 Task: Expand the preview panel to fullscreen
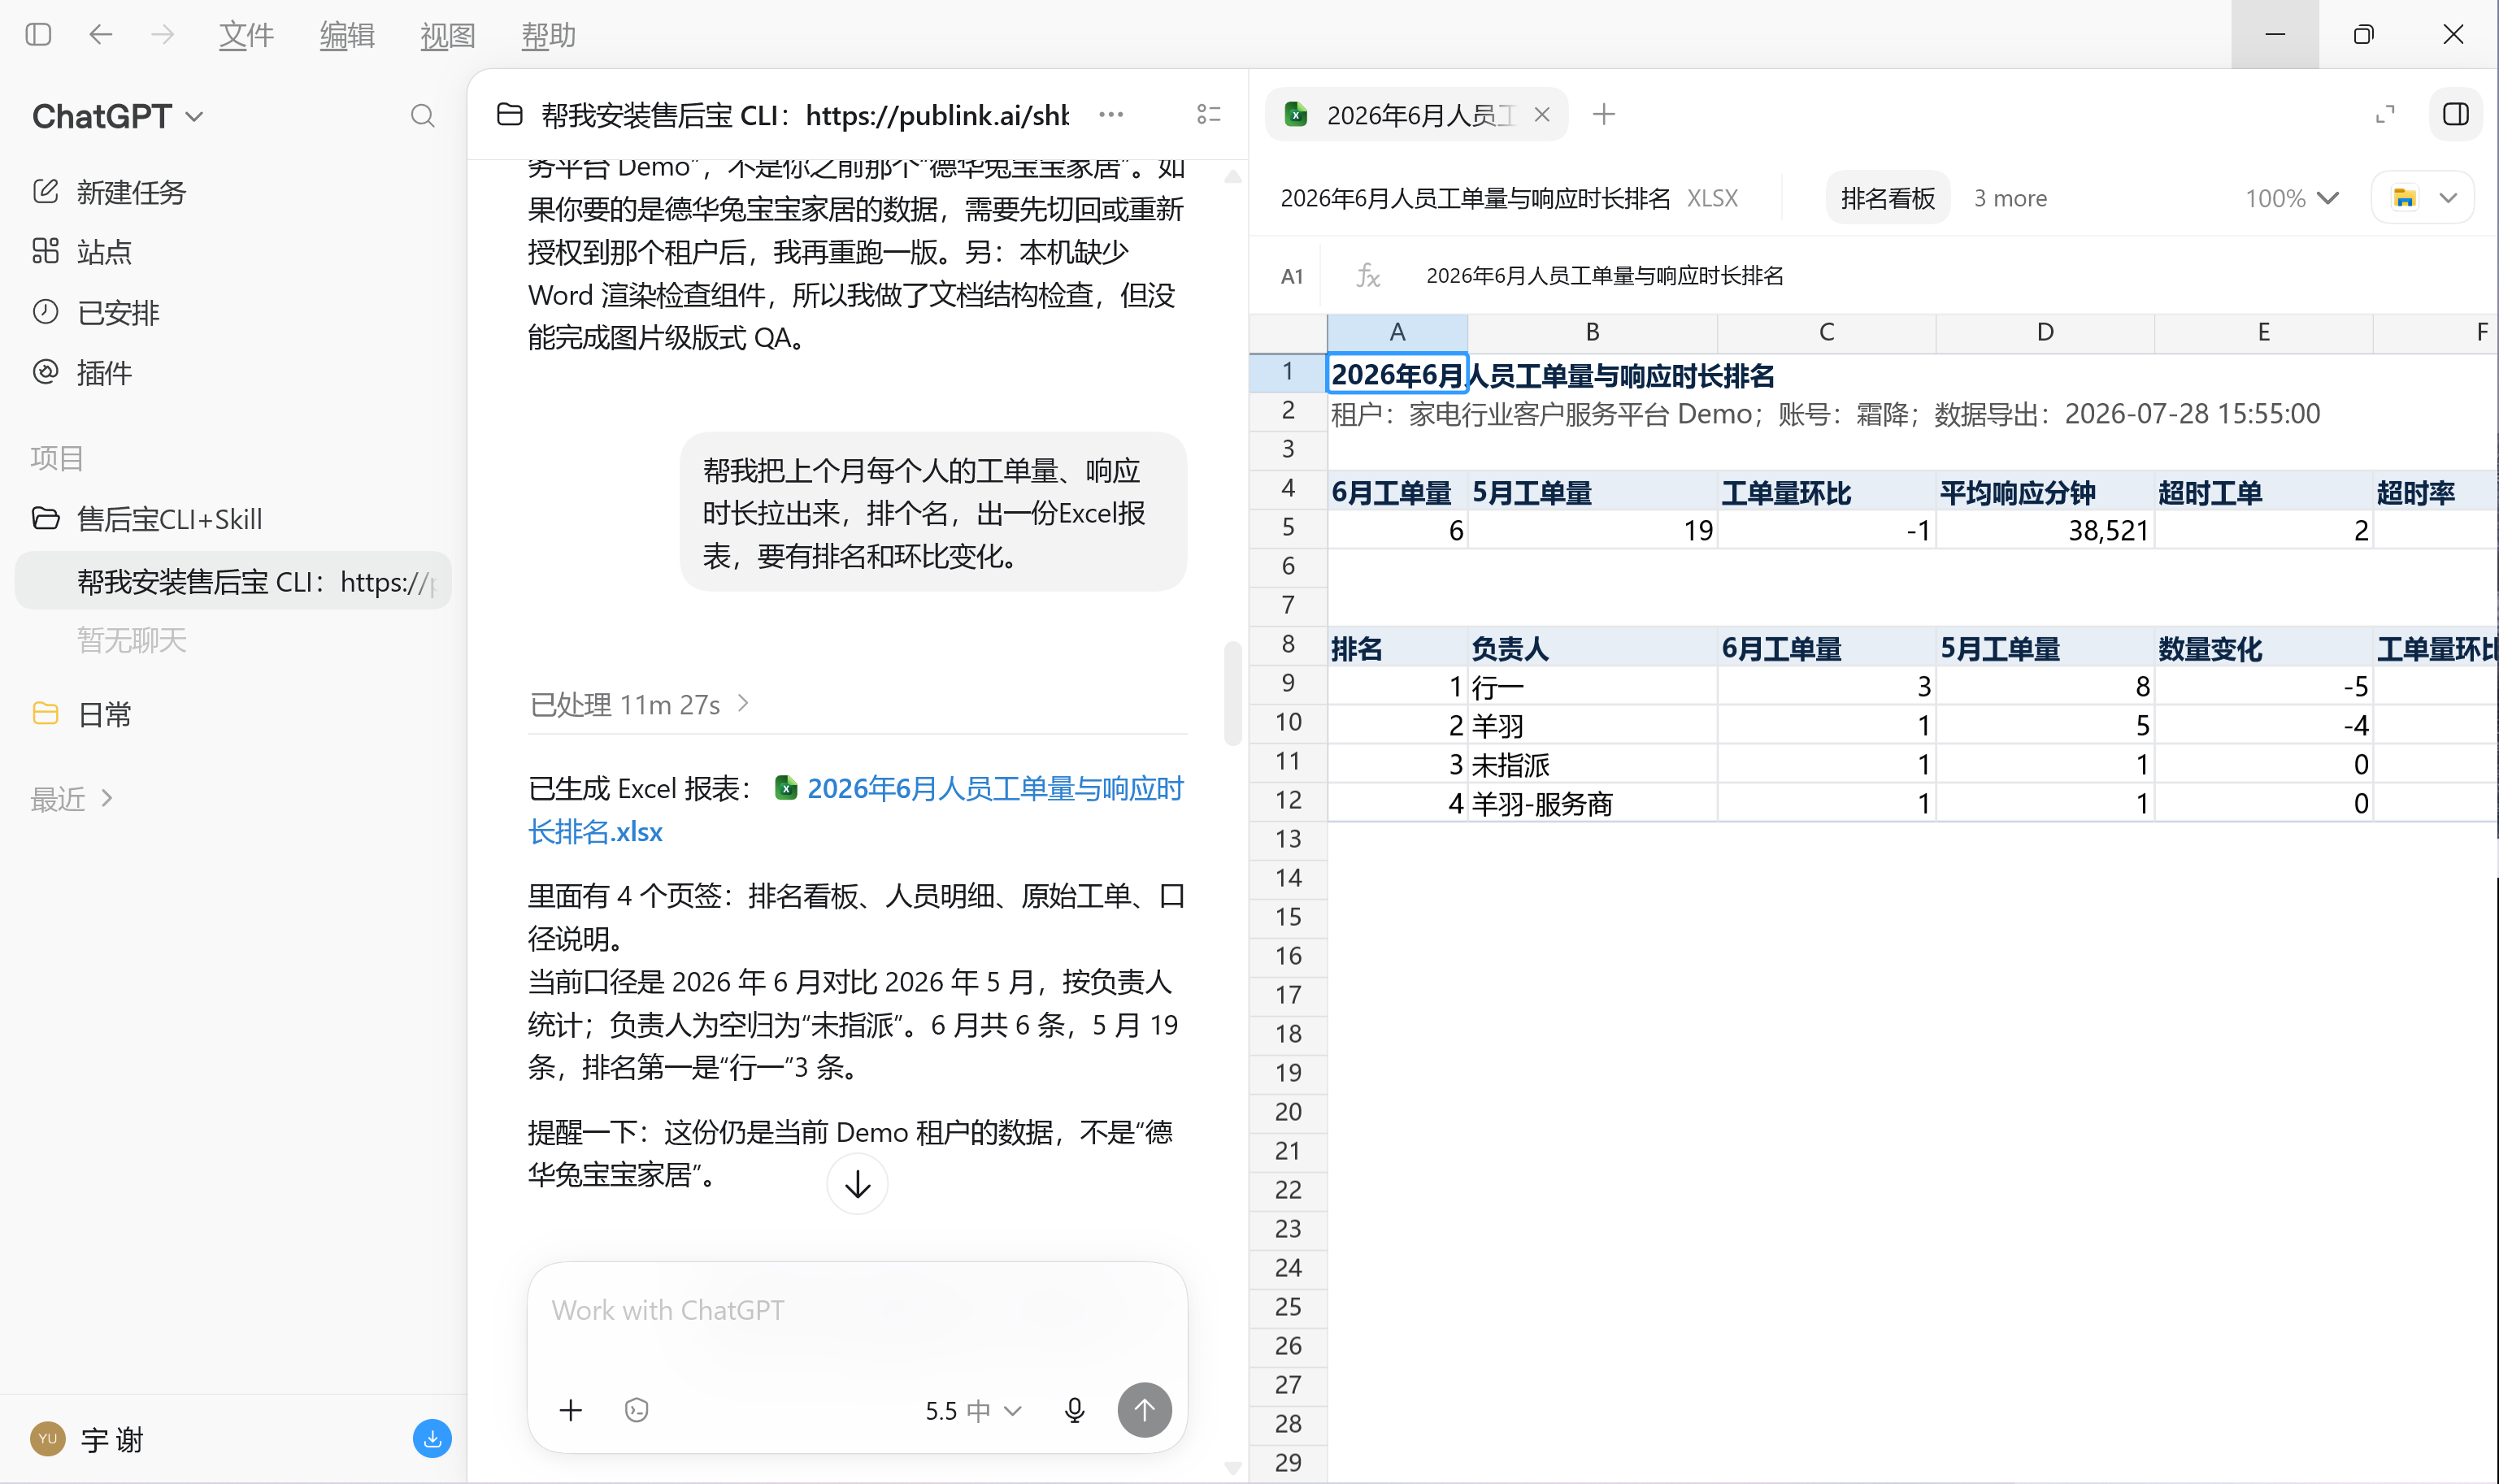coord(2385,115)
